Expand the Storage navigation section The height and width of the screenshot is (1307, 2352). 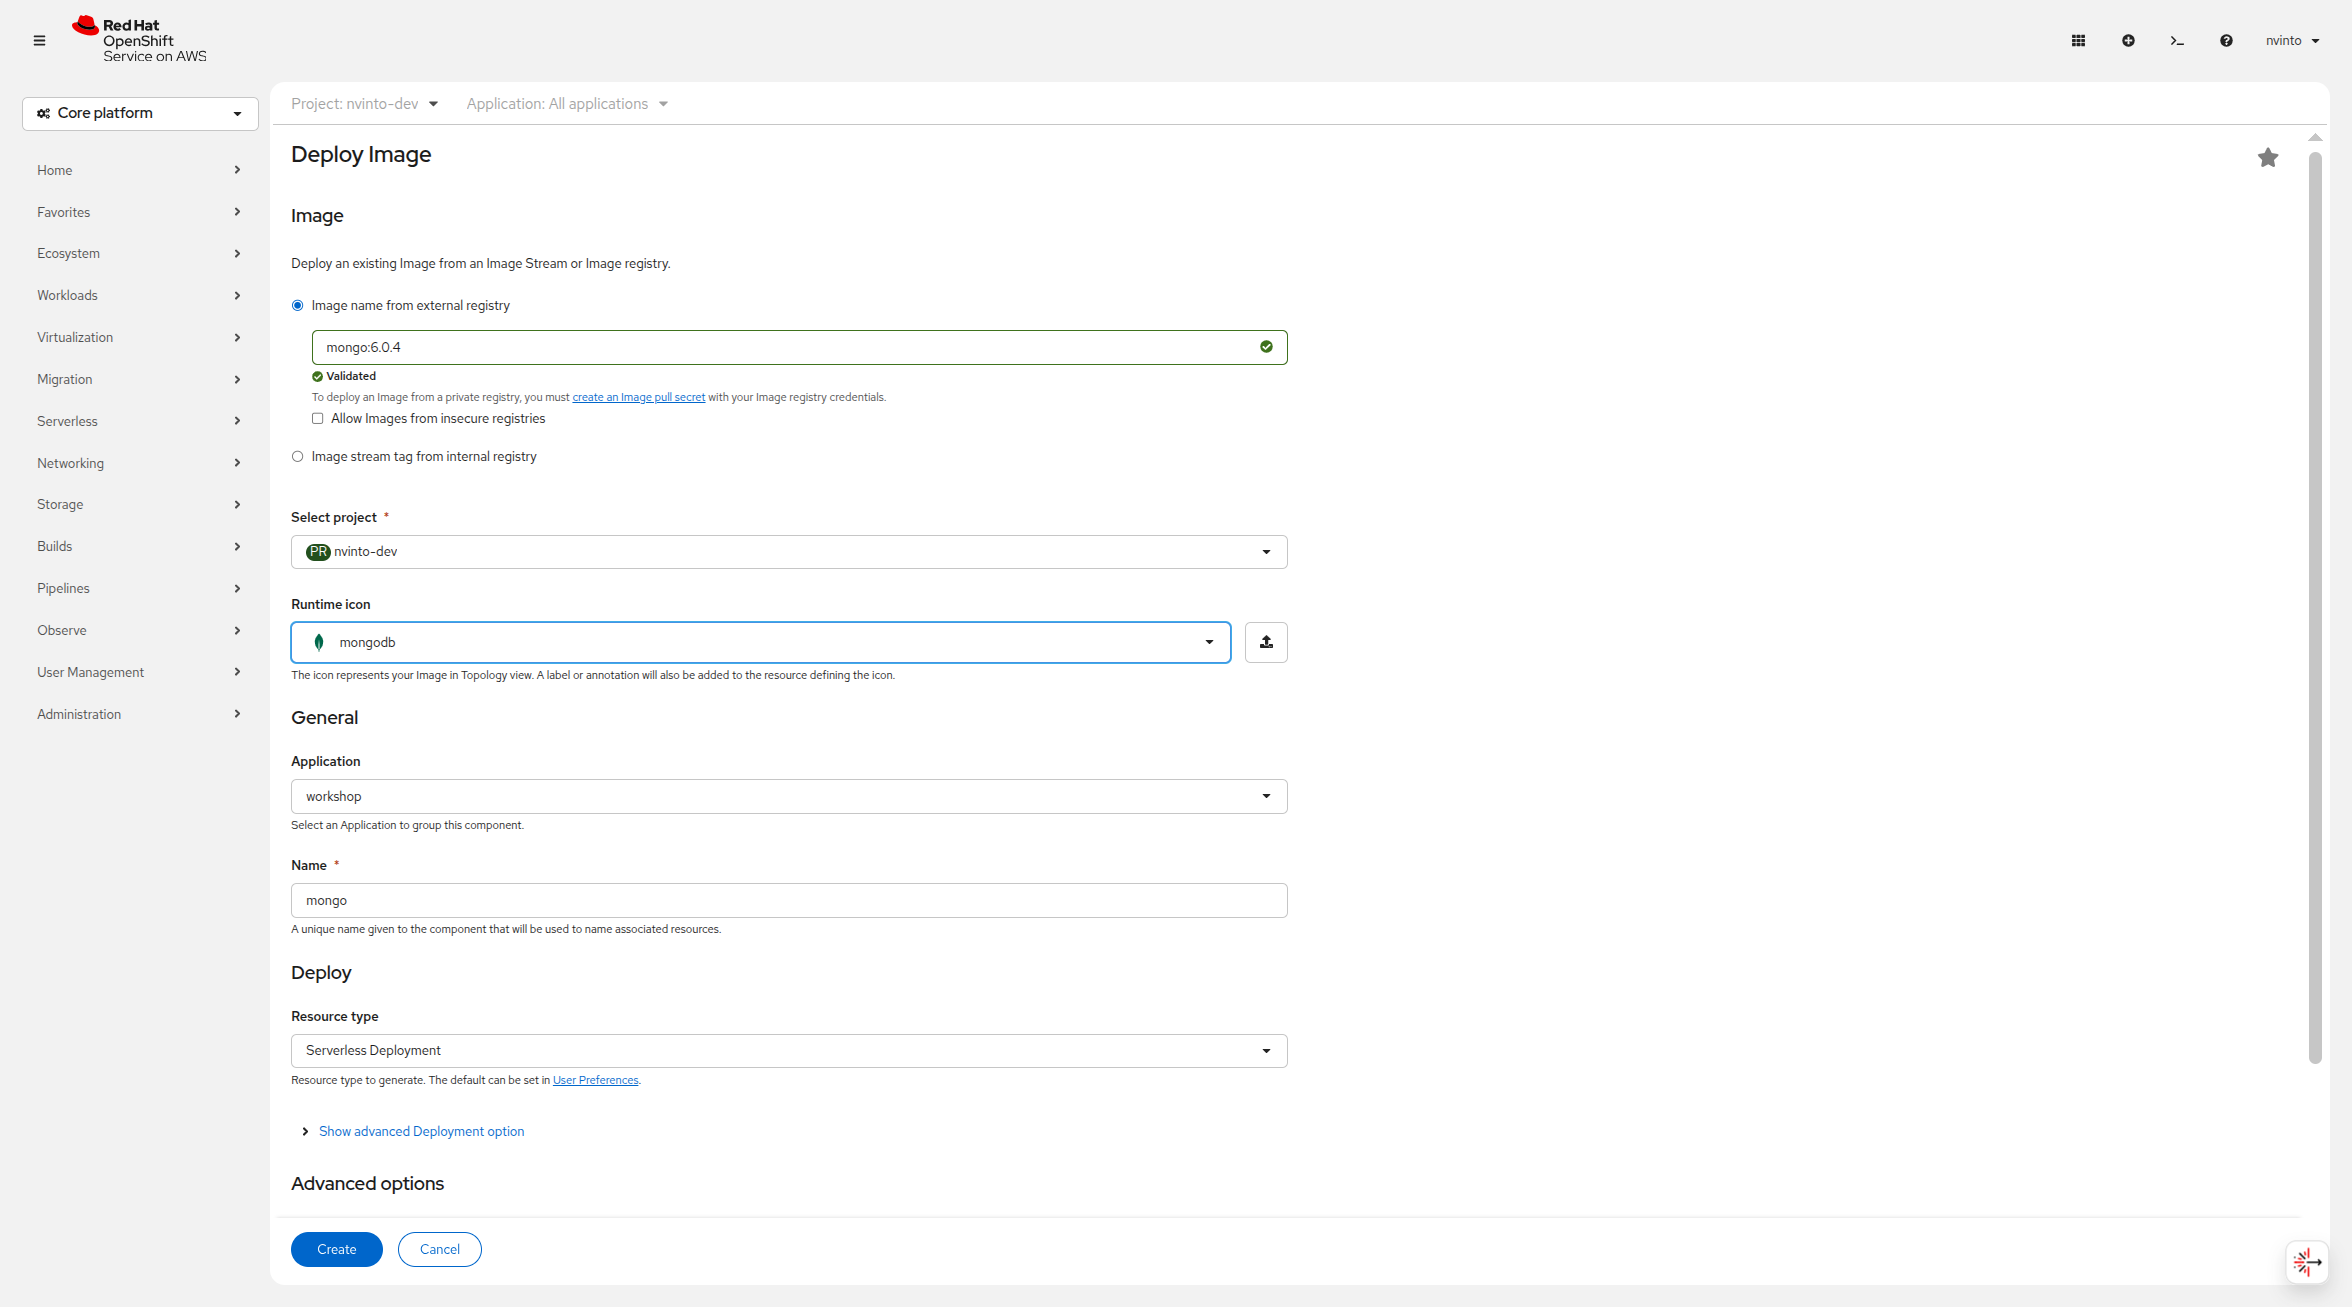(x=139, y=505)
